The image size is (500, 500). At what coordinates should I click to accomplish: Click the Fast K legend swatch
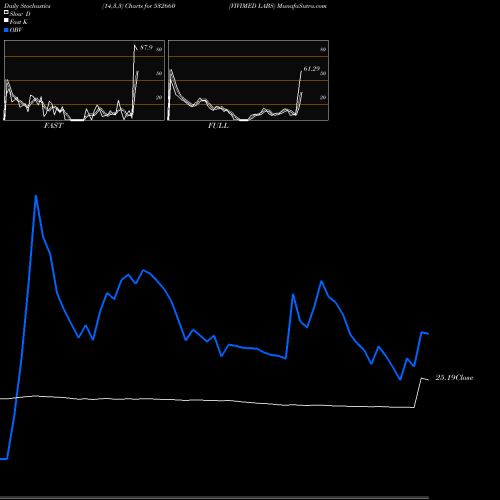coord(6,21)
